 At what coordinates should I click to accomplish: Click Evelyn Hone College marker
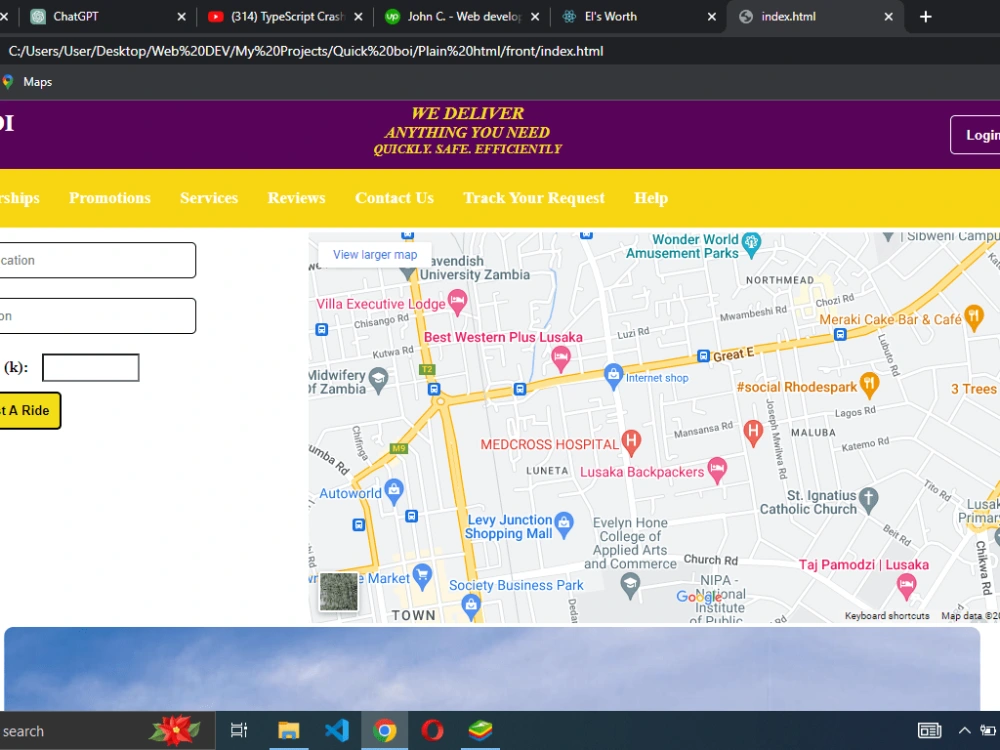pos(630,585)
